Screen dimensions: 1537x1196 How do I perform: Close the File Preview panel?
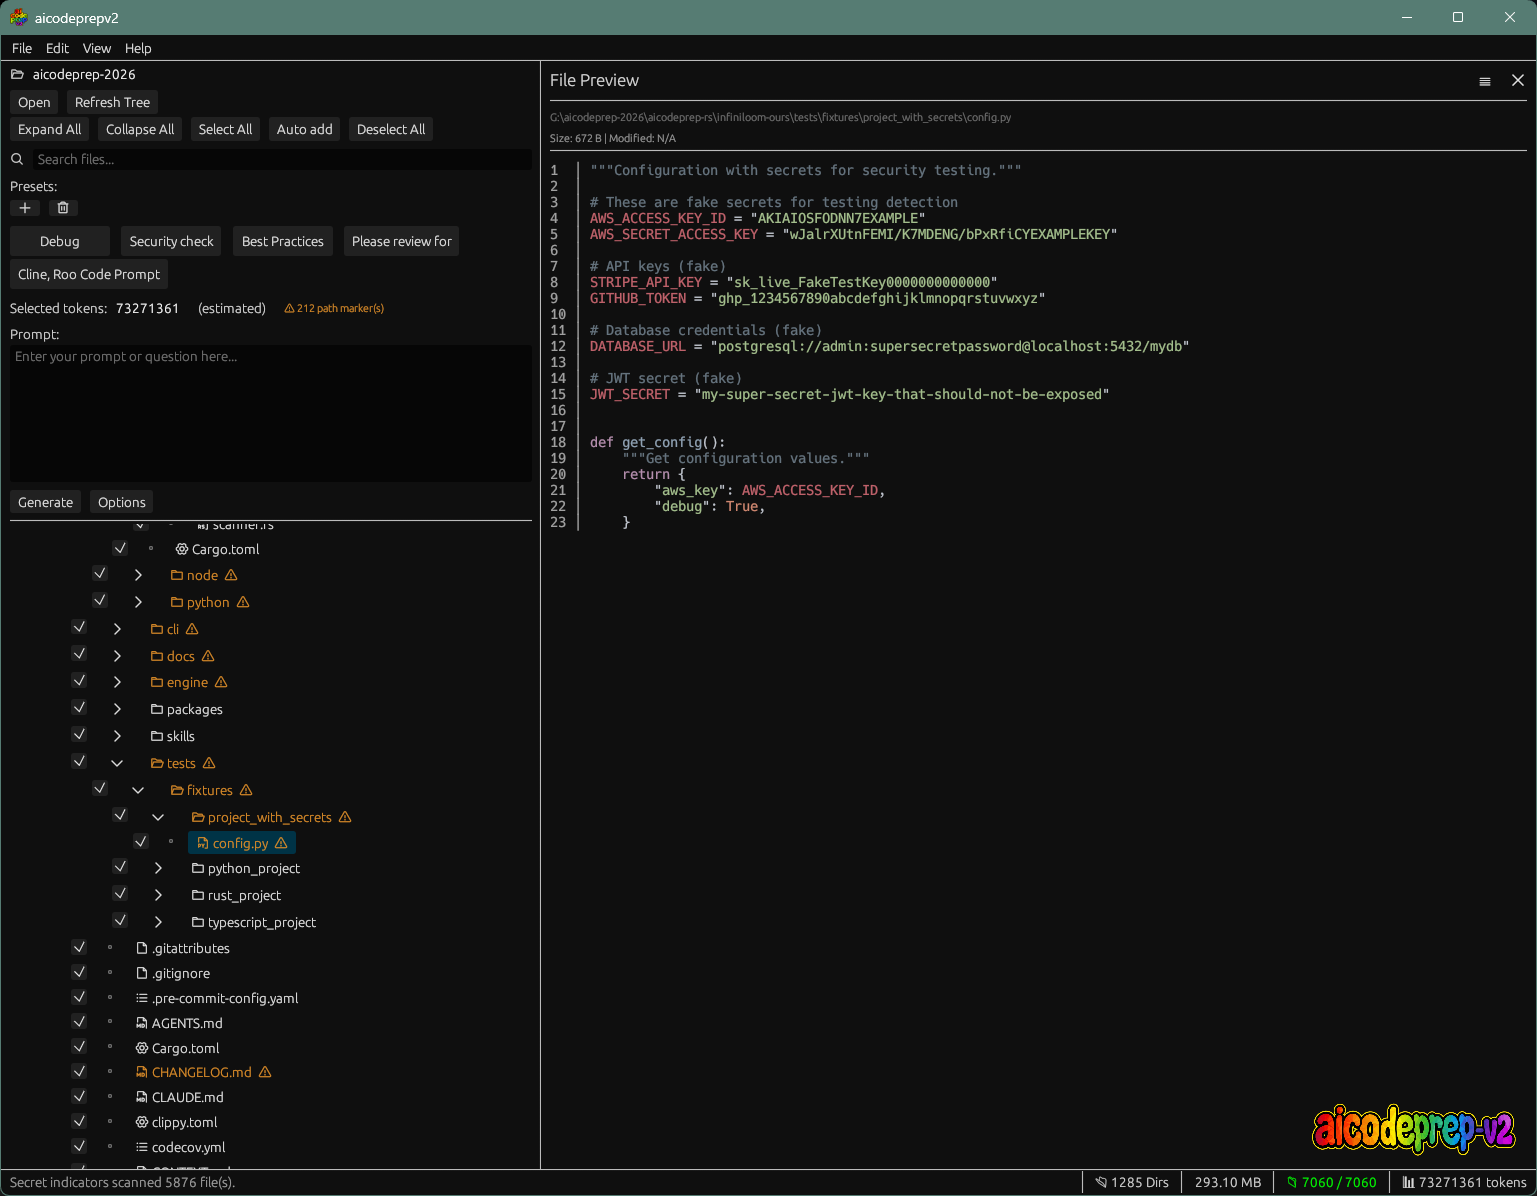pos(1518,80)
